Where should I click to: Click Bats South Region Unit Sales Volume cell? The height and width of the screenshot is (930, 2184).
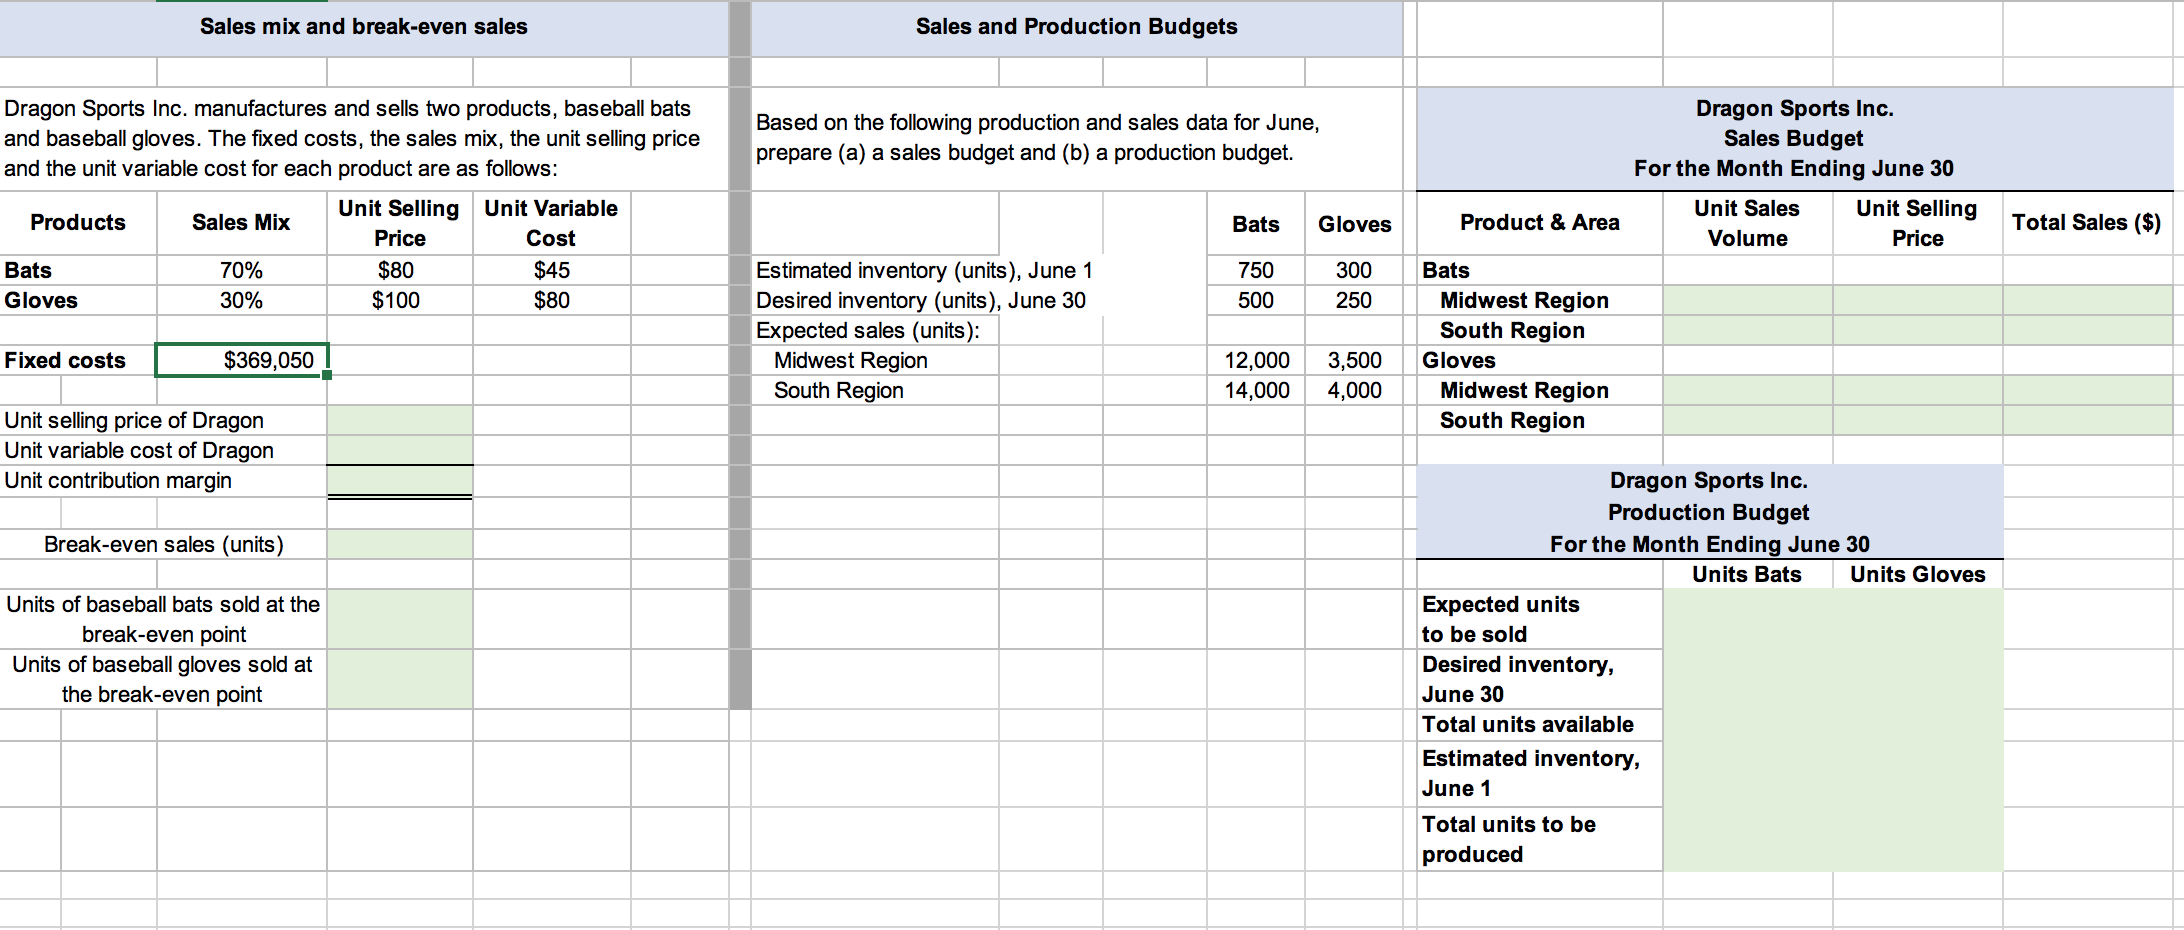(x=1748, y=330)
